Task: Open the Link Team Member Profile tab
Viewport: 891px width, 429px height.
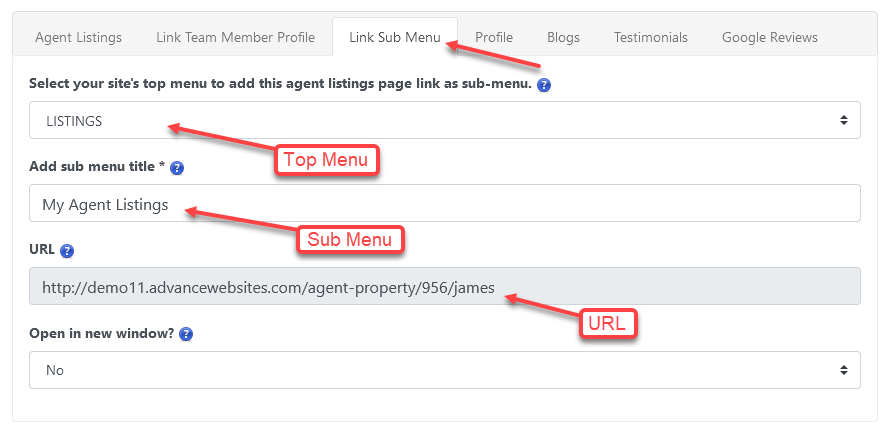Action: [235, 37]
